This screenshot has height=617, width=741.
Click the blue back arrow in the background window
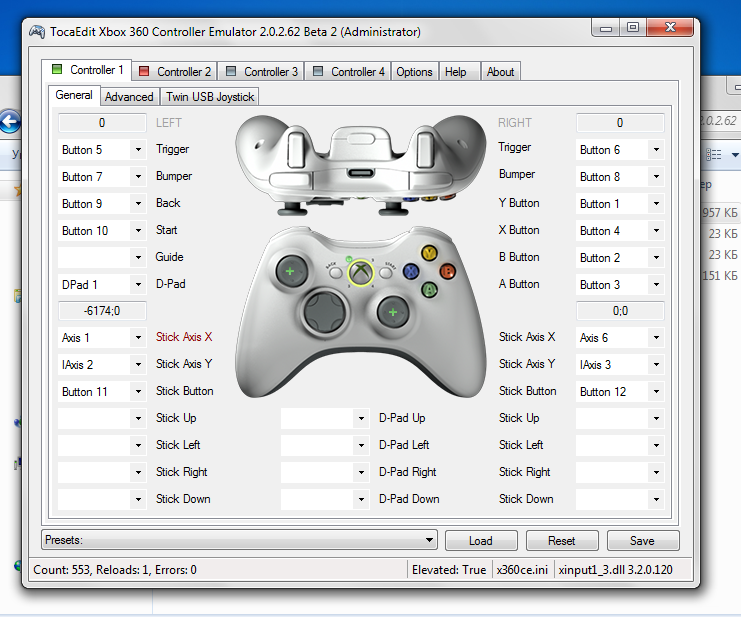click(x=9, y=122)
